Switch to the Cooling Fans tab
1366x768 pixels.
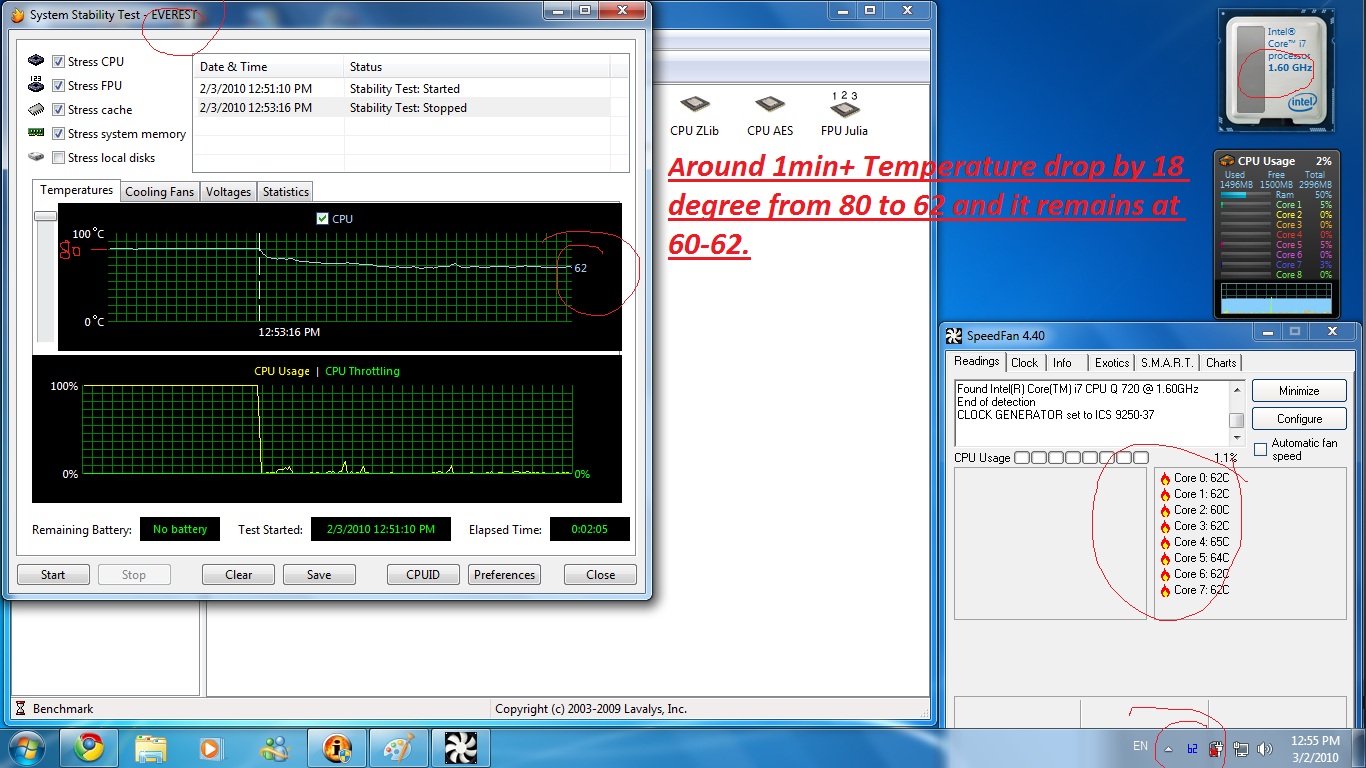(159, 191)
